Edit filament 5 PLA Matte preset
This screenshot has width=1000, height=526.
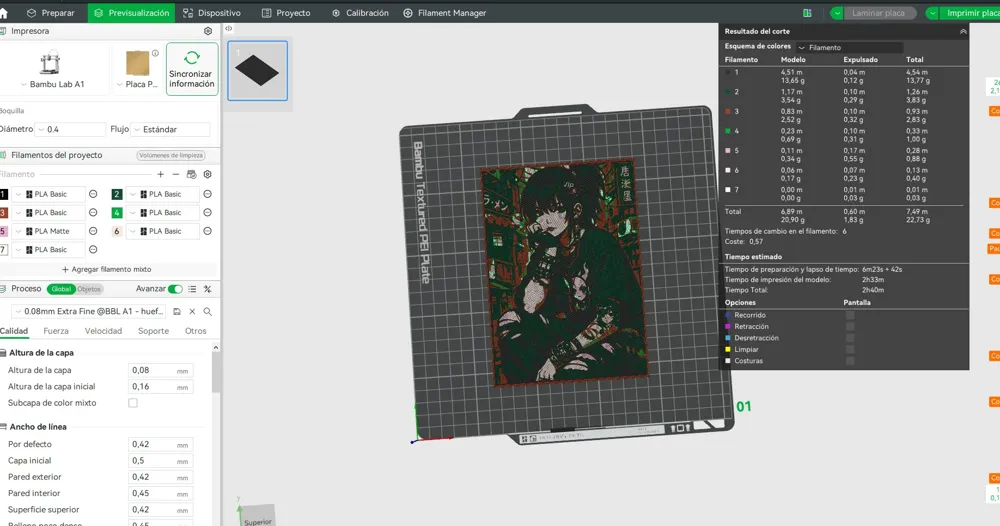93,231
